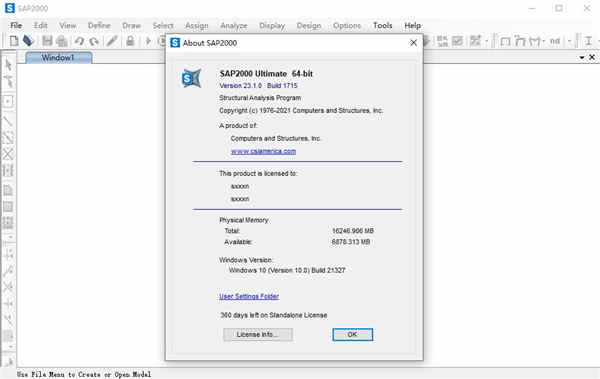Image resolution: width=600 pixels, height=379 pixels.
Task: Click the 16246.906 MB total memory value
Action: (x=353, y=231)
